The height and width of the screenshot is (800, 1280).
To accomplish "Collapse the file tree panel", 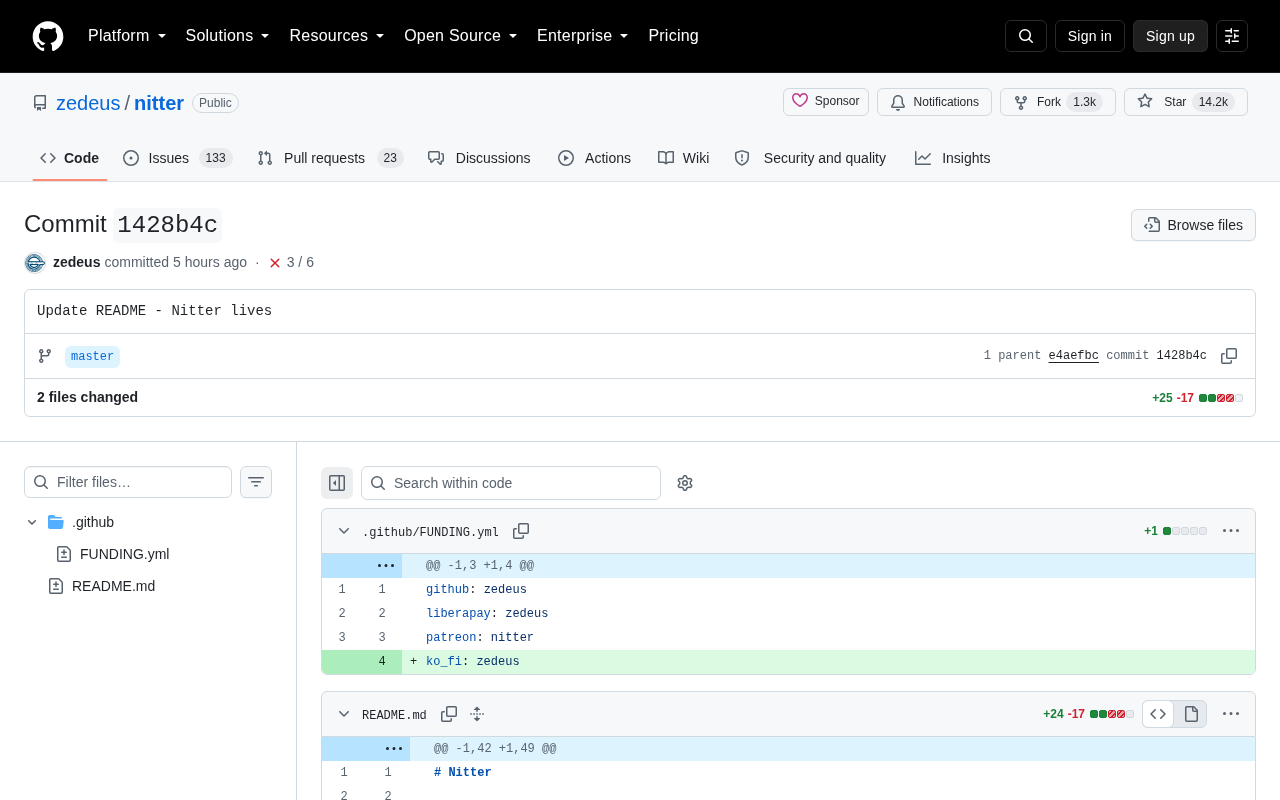I will click(337, 483).
